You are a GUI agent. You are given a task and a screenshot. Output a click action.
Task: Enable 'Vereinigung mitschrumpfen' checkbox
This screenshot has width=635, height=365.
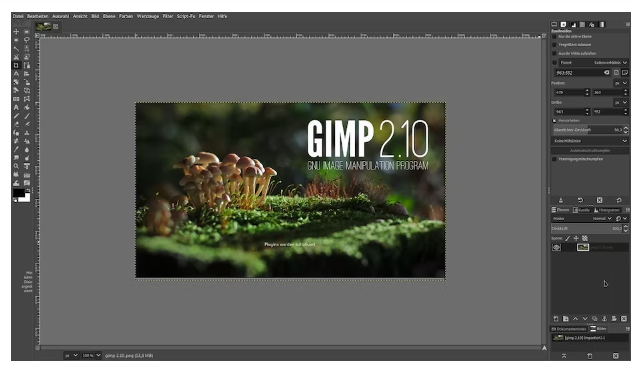(x=554, y=159)
